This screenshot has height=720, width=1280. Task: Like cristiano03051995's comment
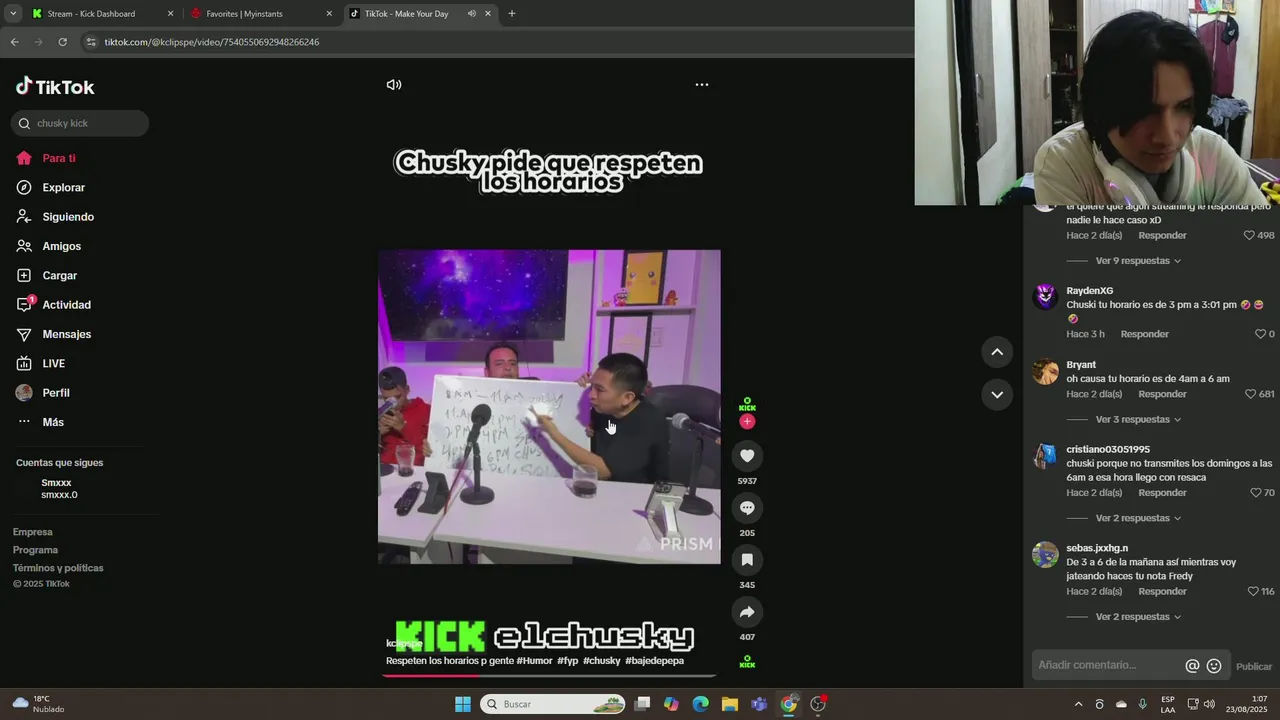(1256, 493)
